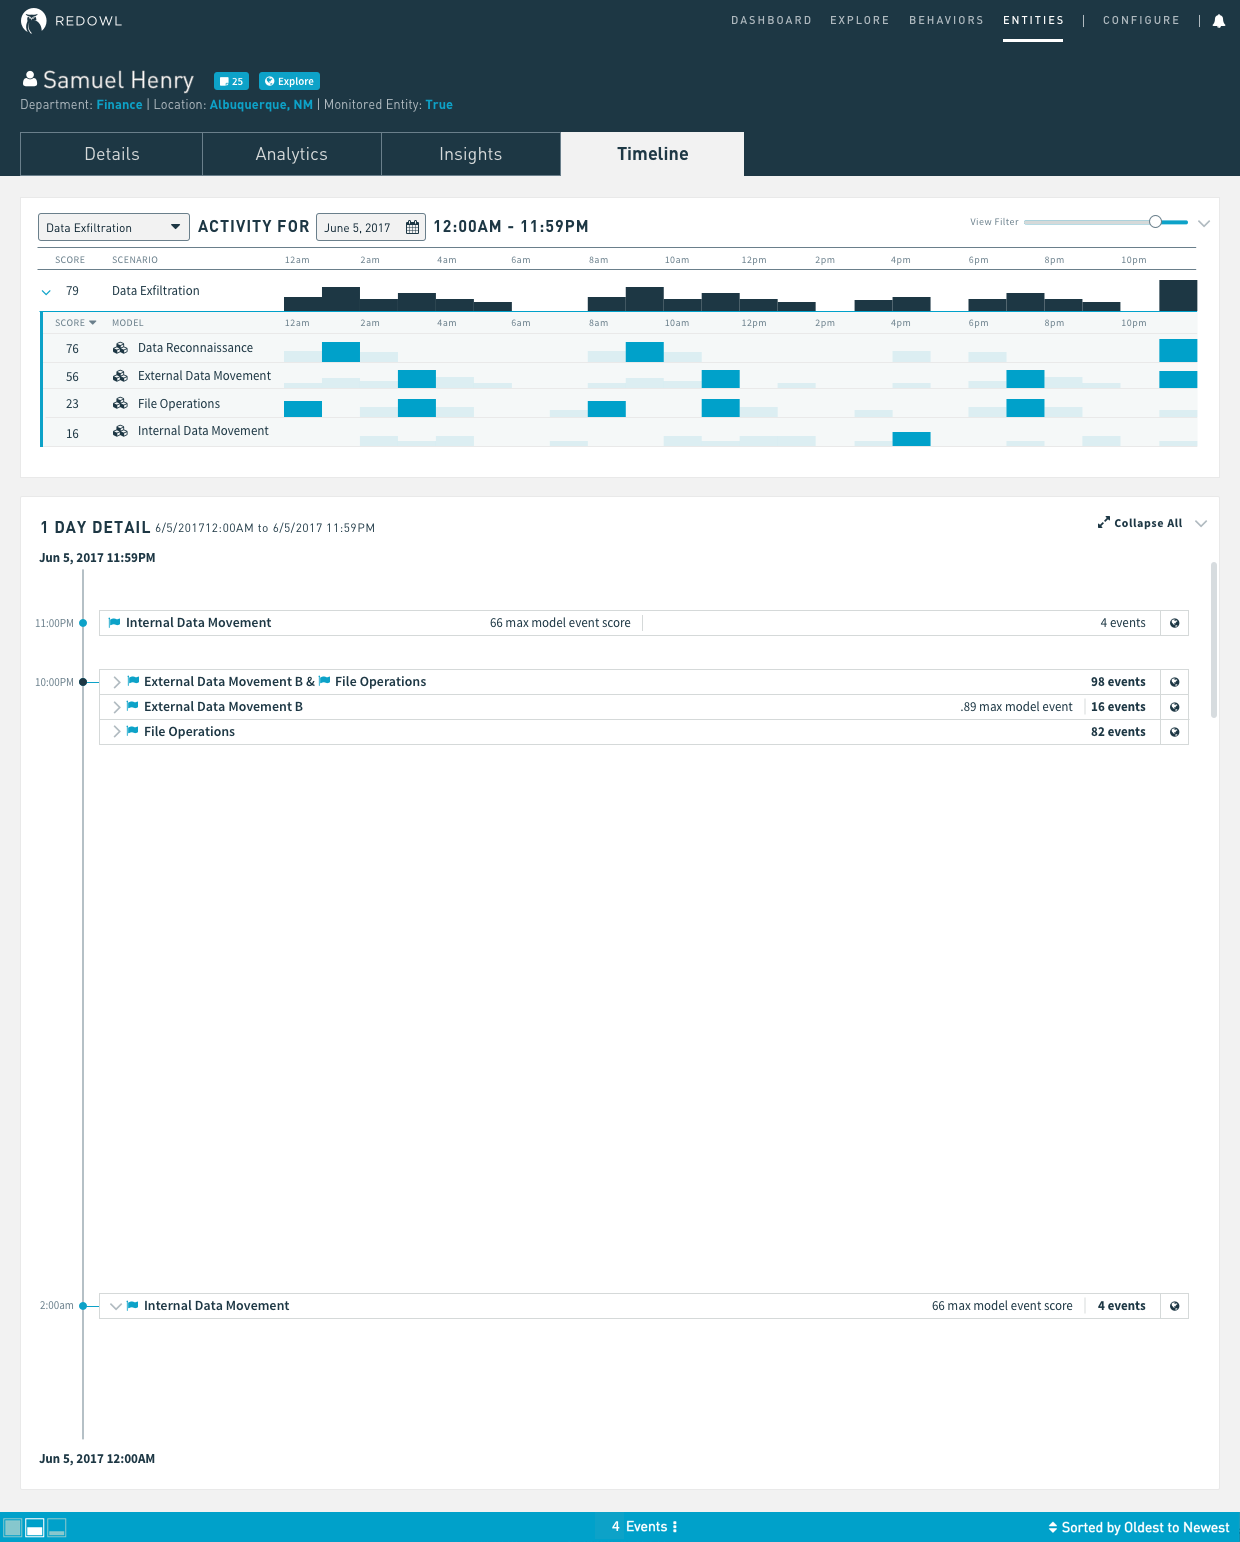The width and height of the screenshot is (1240, 1542).
Task: Click the External Data Movement model icon
Action: pos(120,376)
